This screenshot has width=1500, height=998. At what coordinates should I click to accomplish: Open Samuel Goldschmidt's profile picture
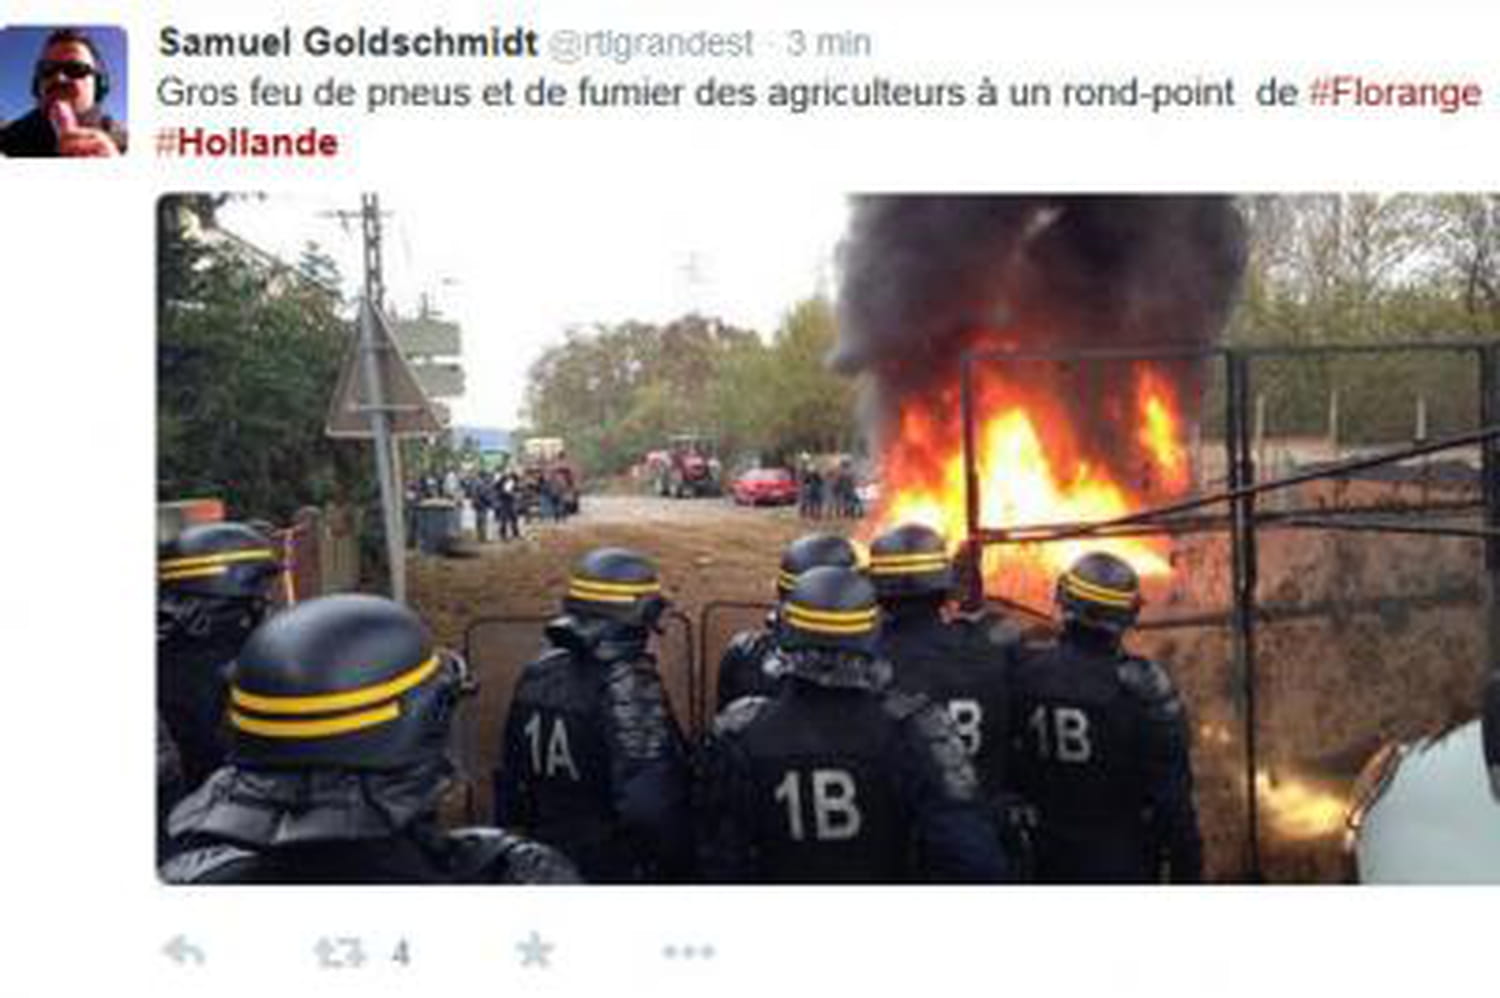click(x=64, y=91)
